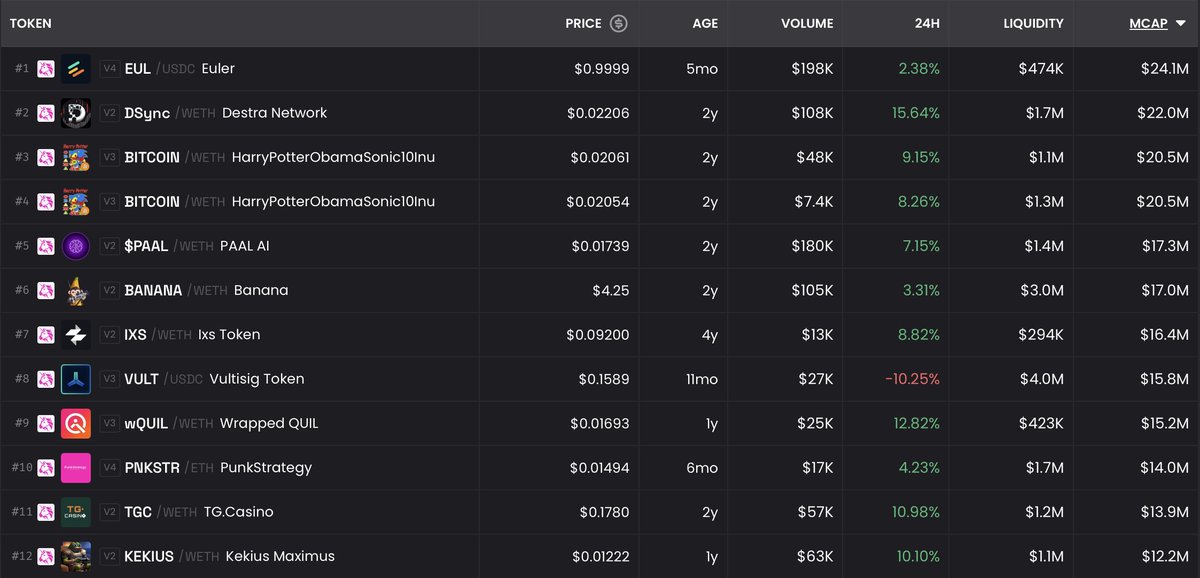Screen dimensions: 1200x578
Task: Click the token logo in row #3 BITCOIN
Action: [76, 157]
